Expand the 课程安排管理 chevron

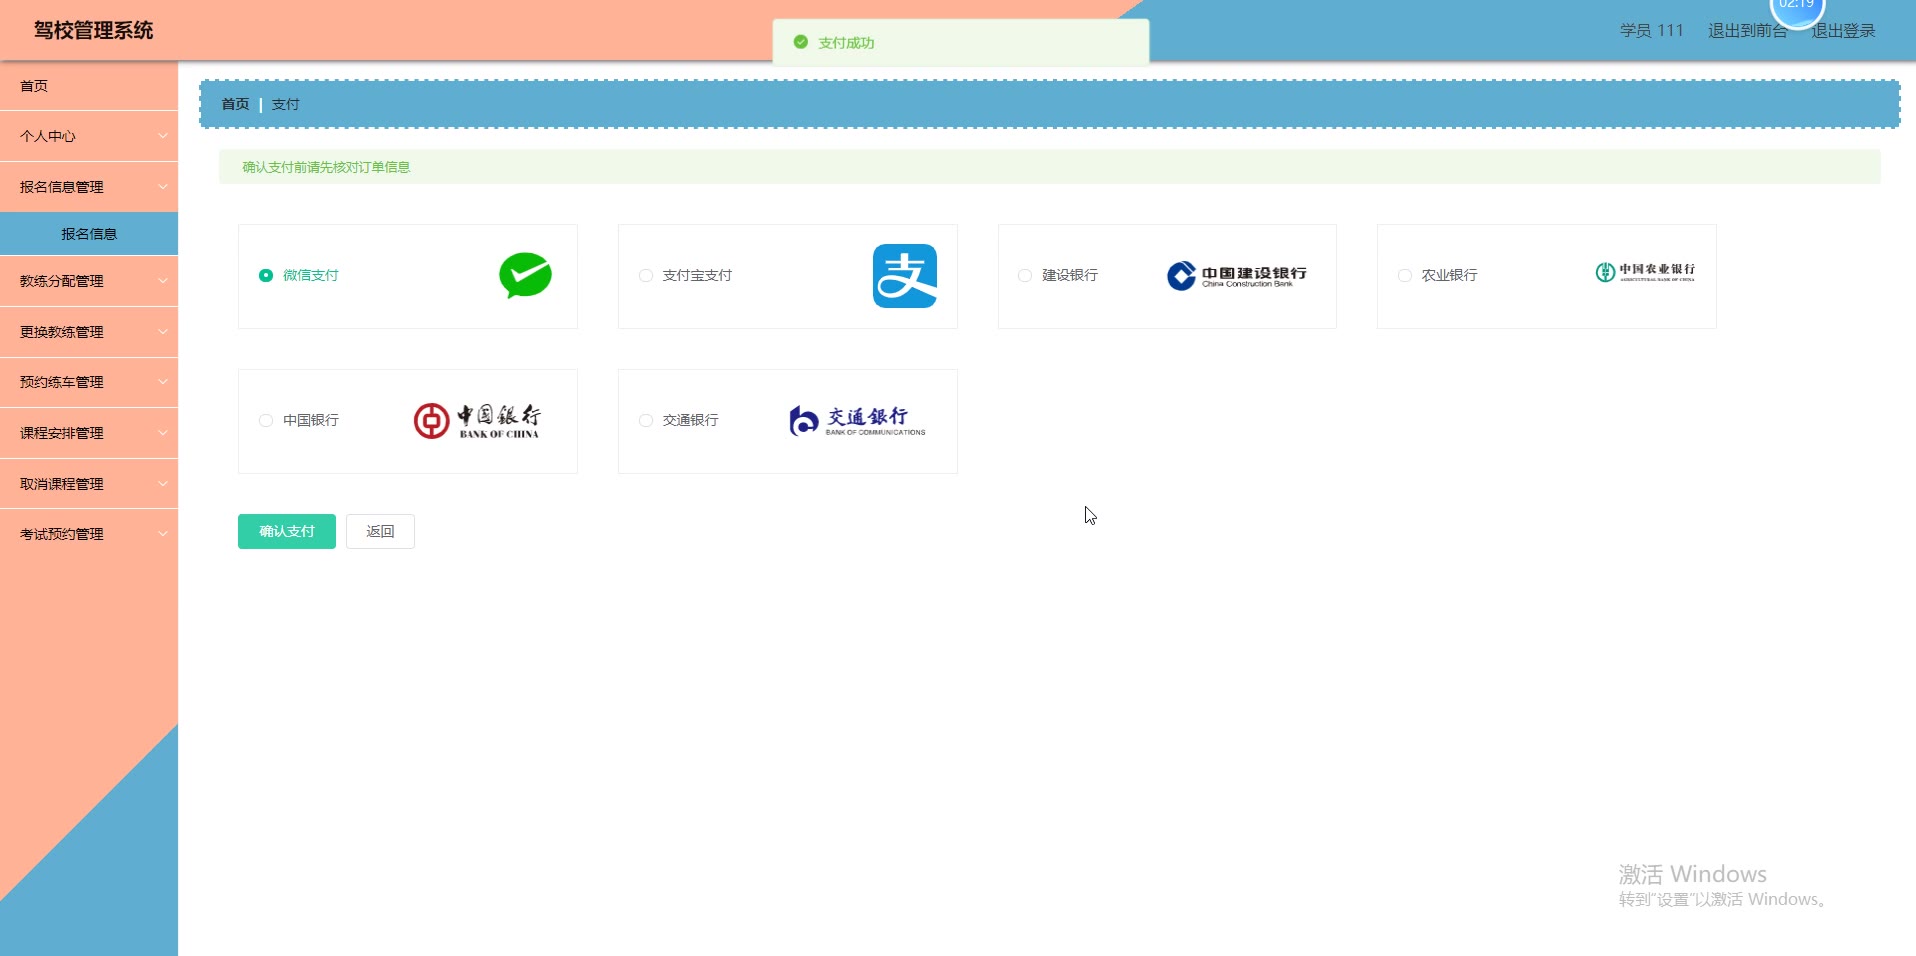[163, 433]
